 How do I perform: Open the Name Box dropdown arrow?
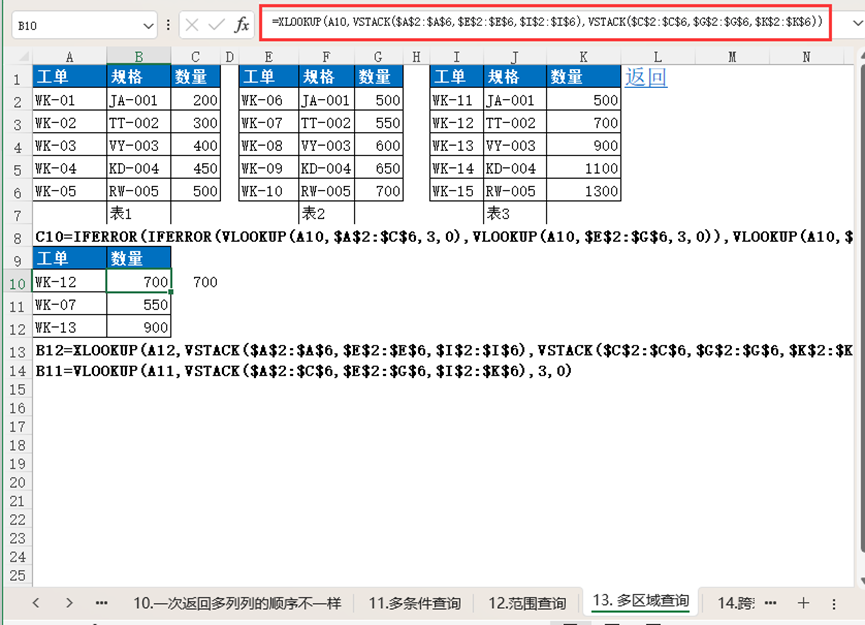click(x=148, y=25)
